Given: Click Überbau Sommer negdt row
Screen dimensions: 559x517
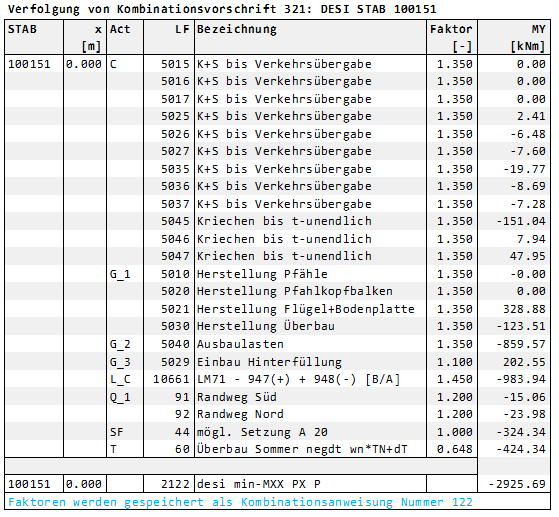Looking at the screenshot, I should [x=277, y=449].
